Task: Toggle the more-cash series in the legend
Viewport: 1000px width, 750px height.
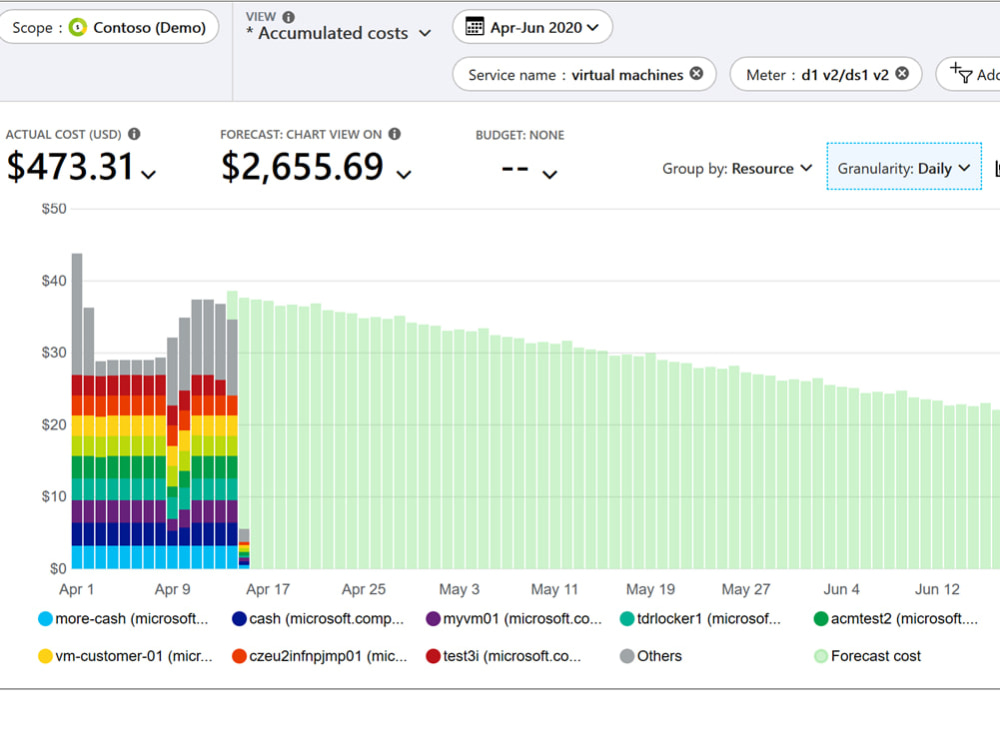Action: point(123,619)
